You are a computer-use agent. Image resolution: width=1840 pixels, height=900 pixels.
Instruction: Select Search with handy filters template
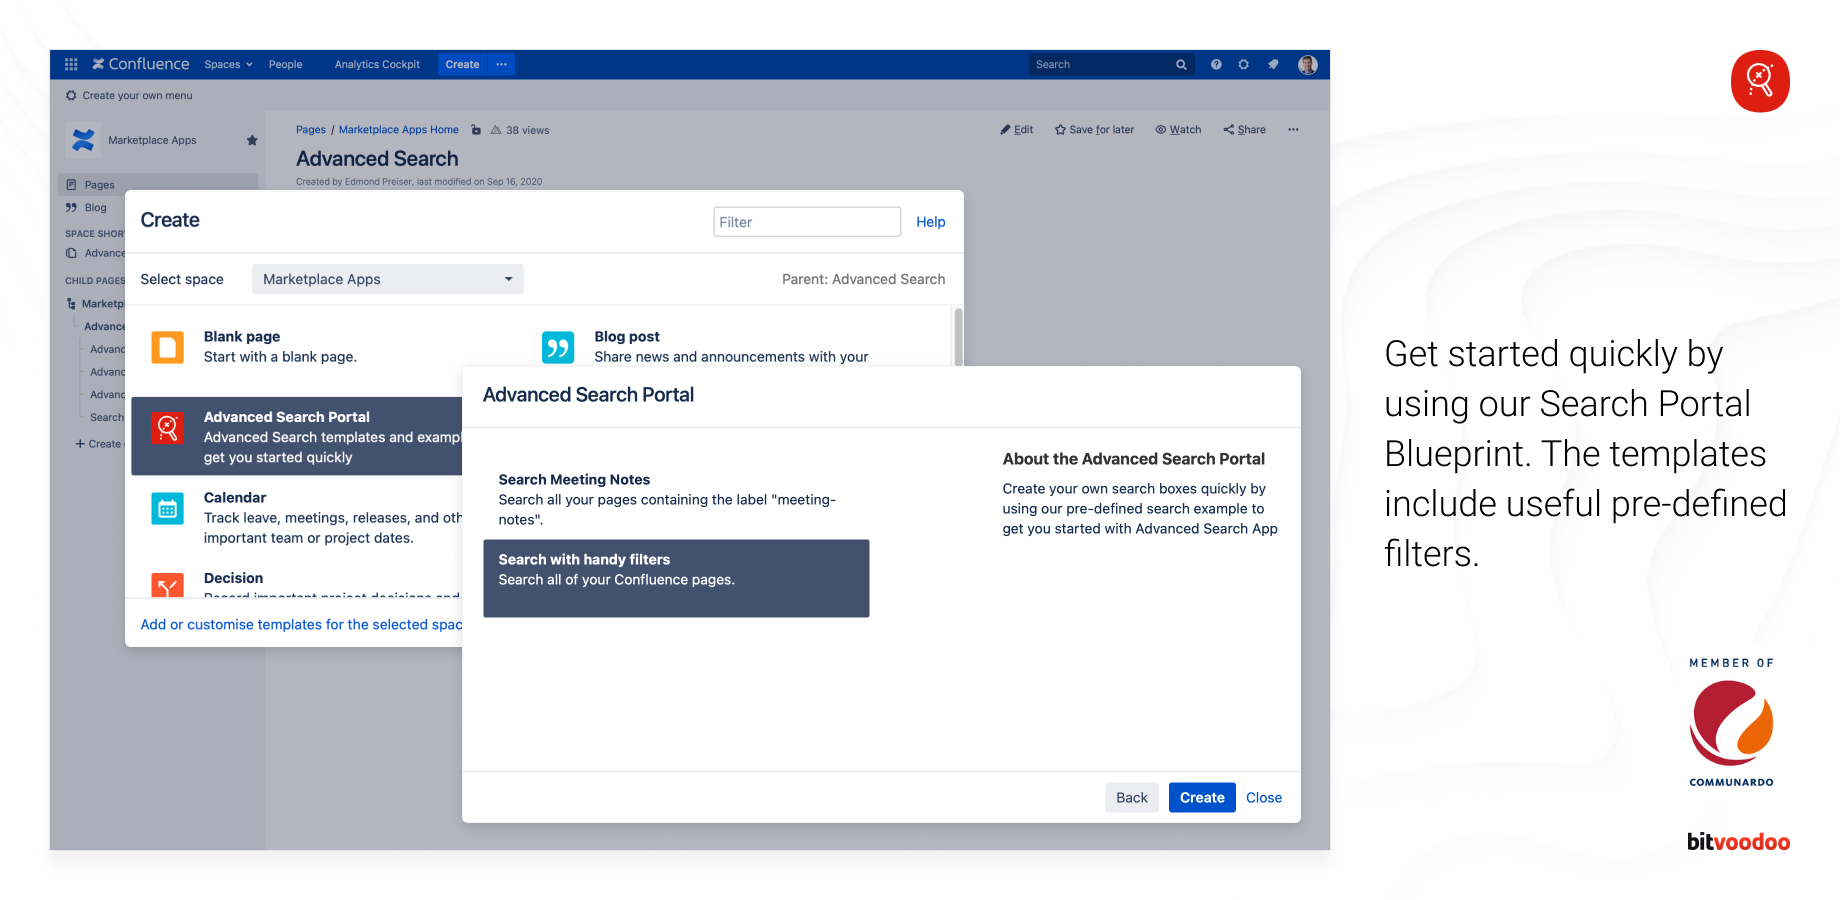(676, 578)
